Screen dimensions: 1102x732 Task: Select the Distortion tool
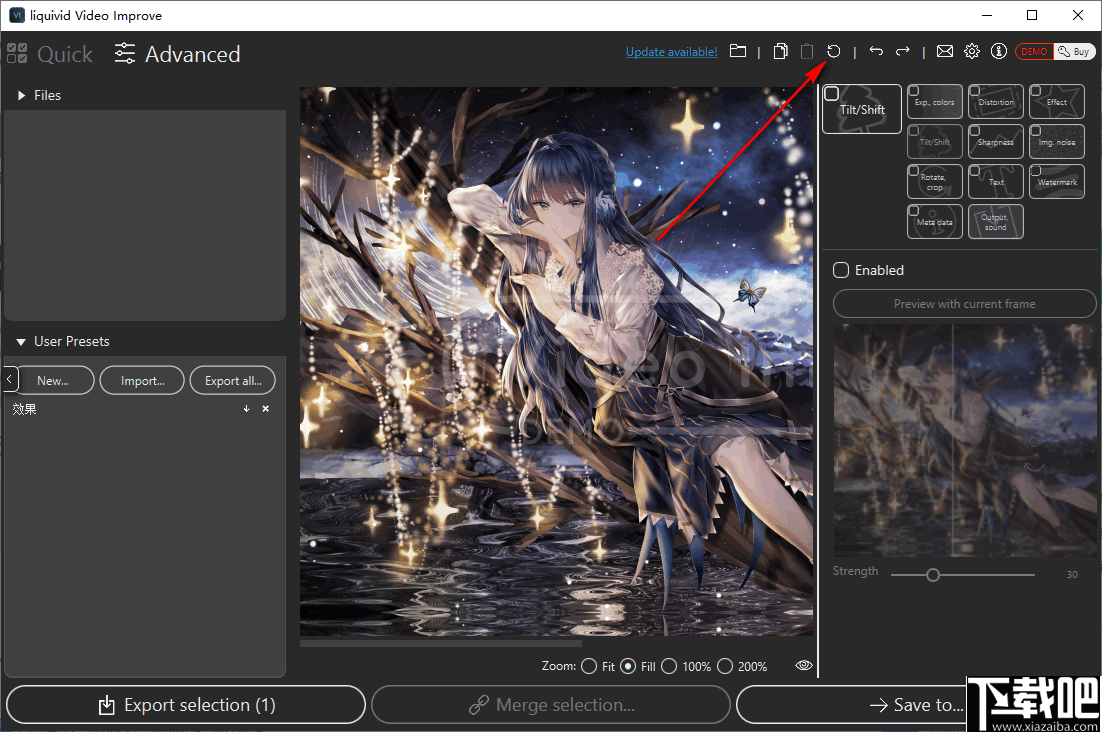coord(995,101)
